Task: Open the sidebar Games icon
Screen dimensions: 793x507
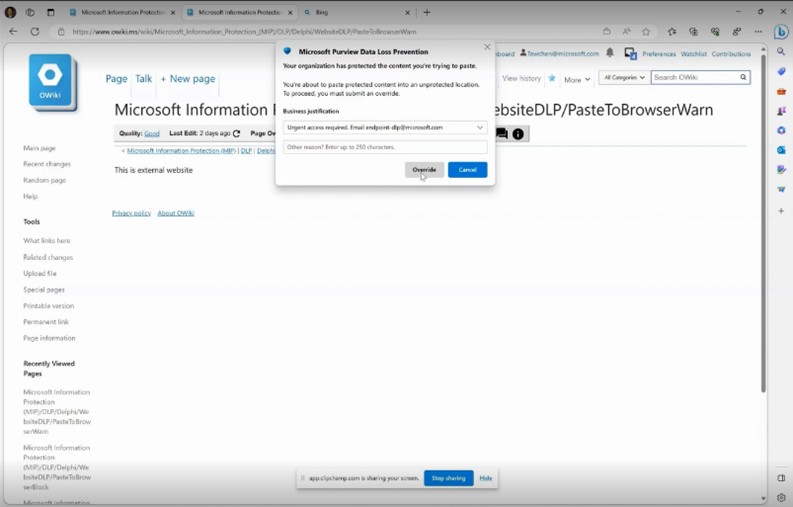Action: pyautogui.click(x=781, y=111)
